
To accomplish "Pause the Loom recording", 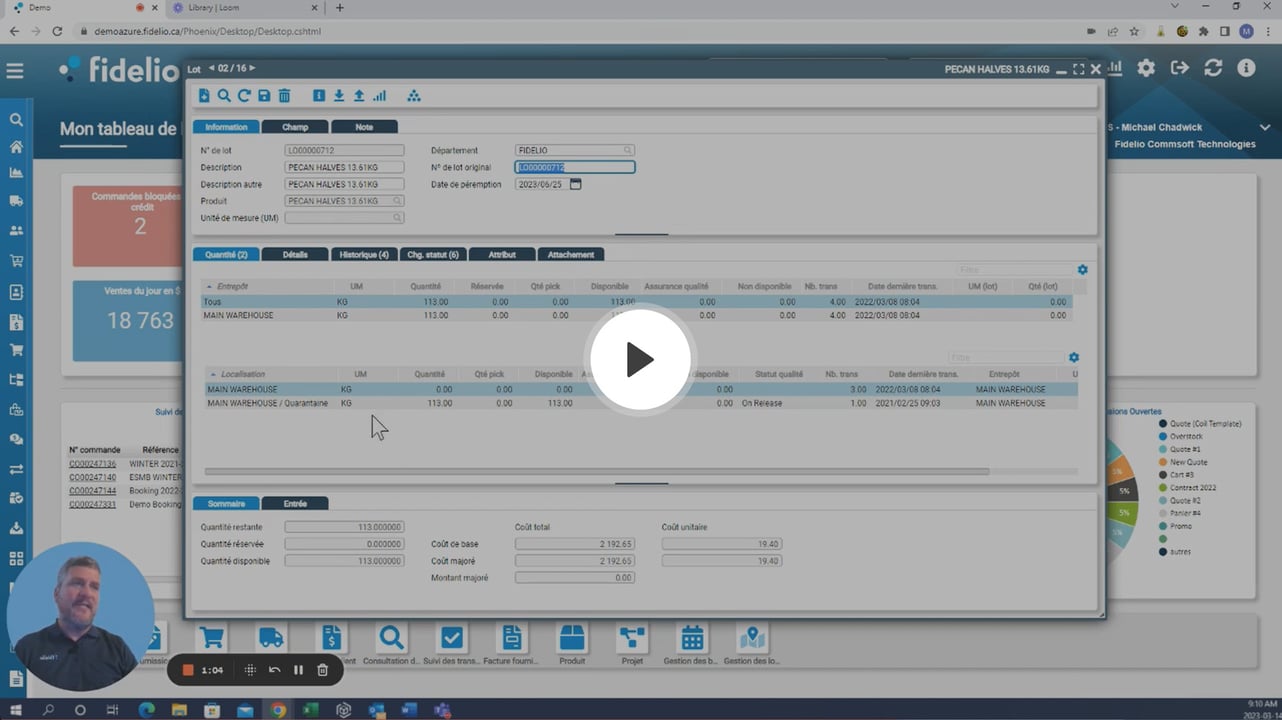I will tap(298, 670).
